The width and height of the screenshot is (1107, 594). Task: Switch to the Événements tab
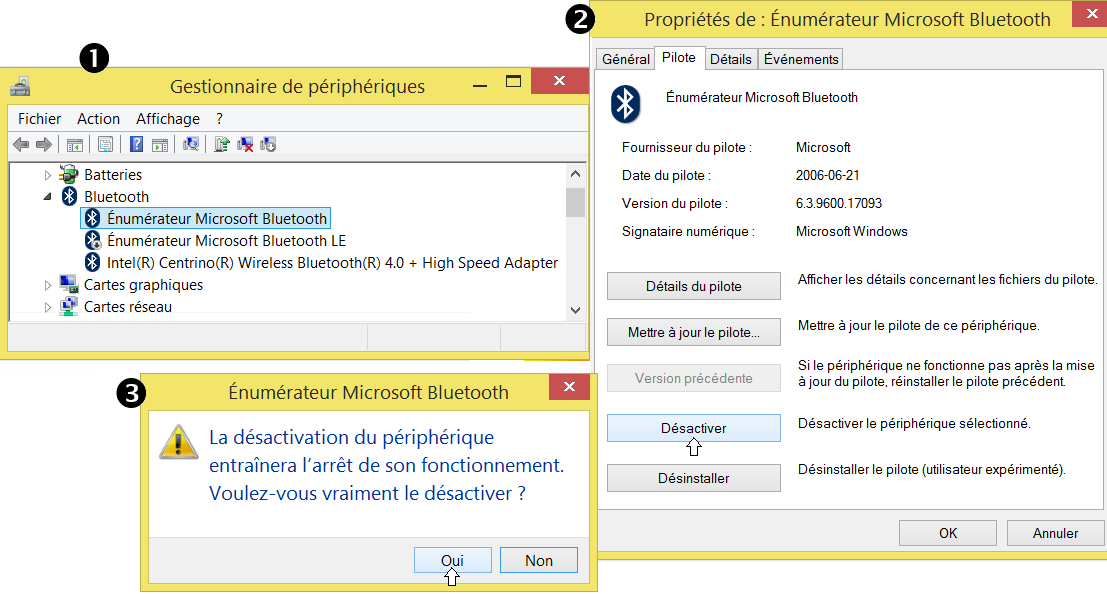(800, 59)
